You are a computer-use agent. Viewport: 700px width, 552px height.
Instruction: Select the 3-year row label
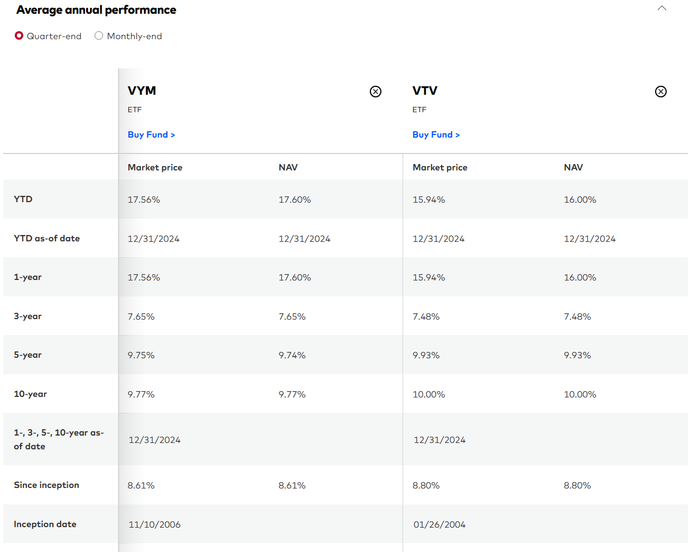[x=28, y=316]
